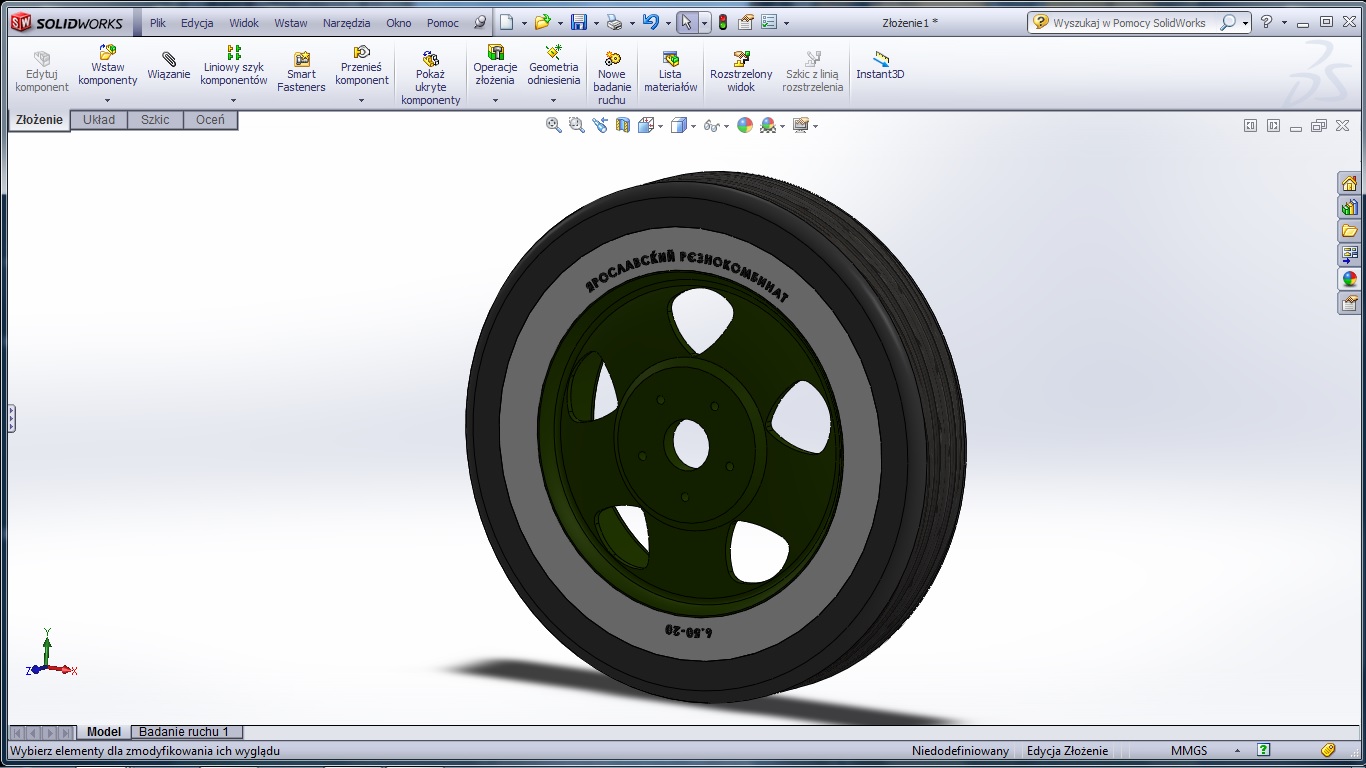The image size is (1366, 768).
Task: Click the Print icon
Action: (615, 22)
